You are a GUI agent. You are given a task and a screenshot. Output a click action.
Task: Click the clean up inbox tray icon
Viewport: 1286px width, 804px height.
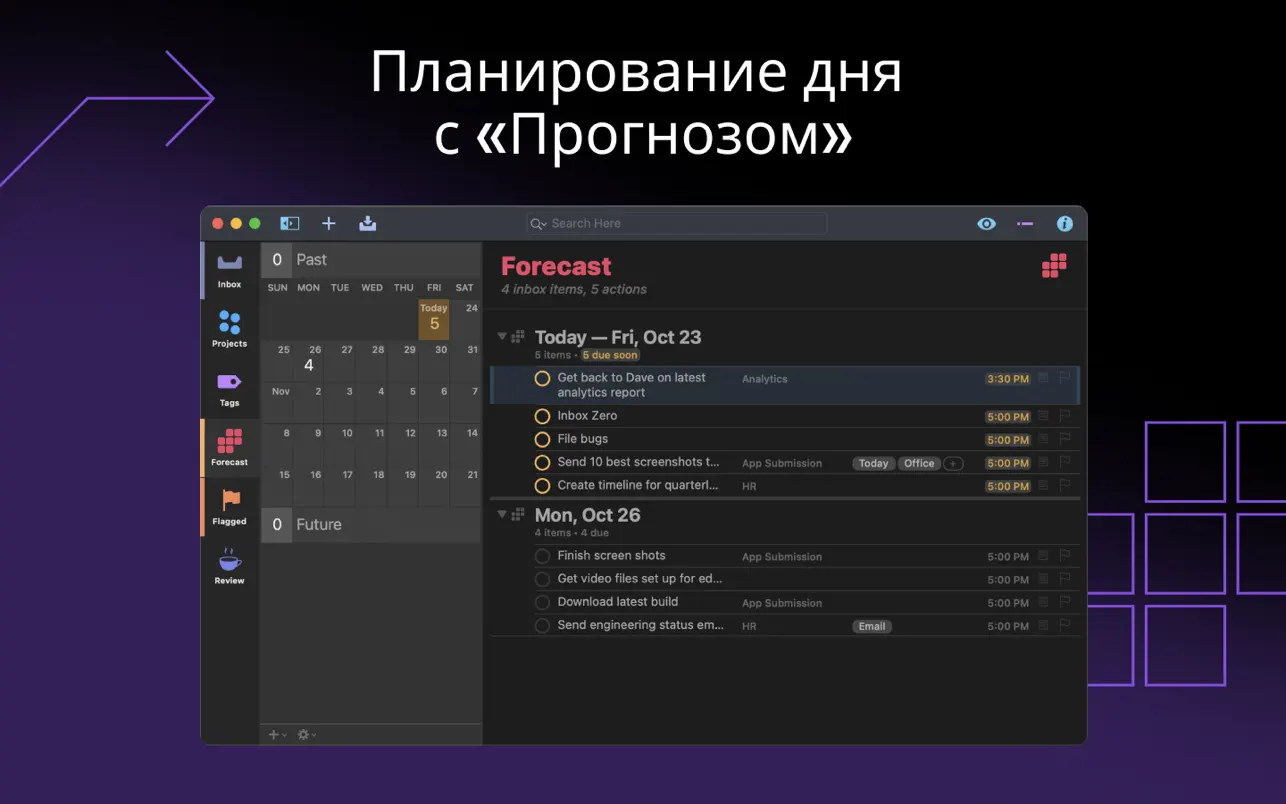tap(368, 224)
